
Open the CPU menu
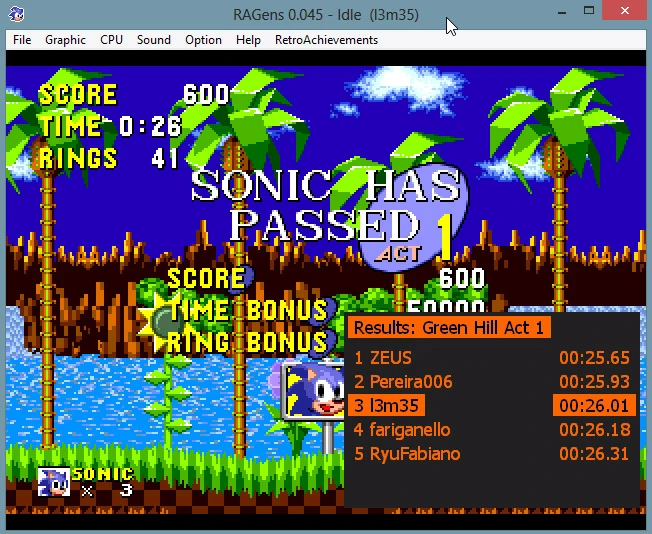111,40
